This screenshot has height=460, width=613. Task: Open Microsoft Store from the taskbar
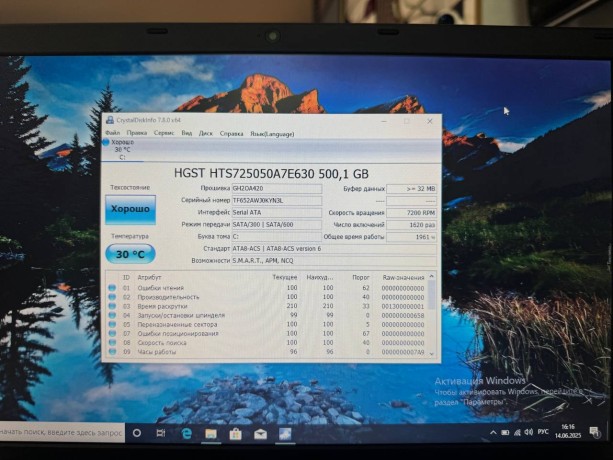235,434
